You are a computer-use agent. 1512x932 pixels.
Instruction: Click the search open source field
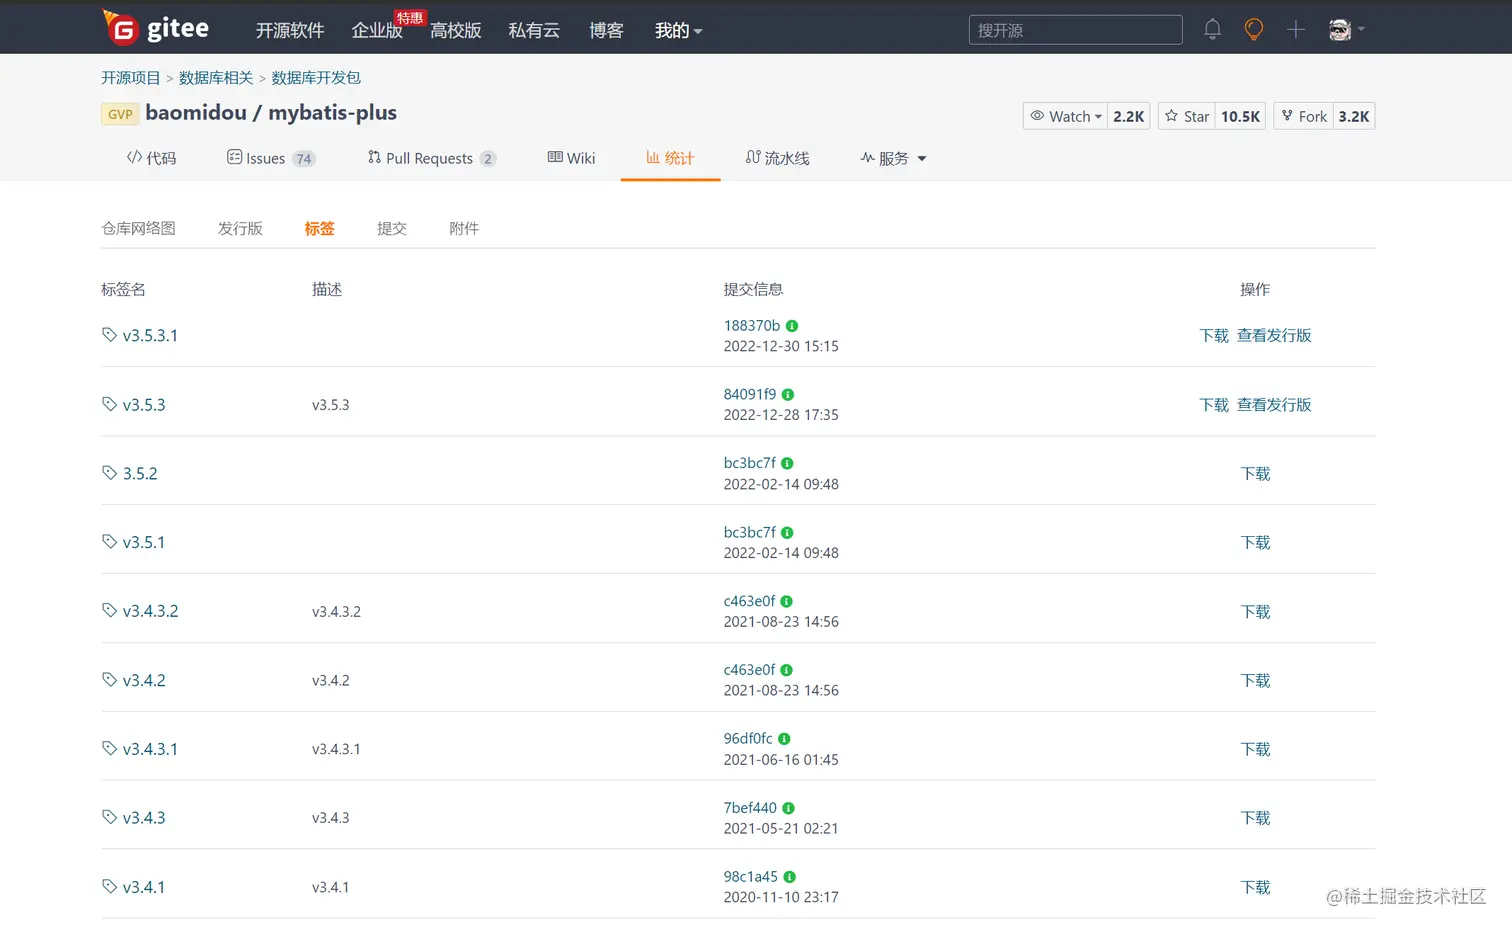(x=1075, y=30)
